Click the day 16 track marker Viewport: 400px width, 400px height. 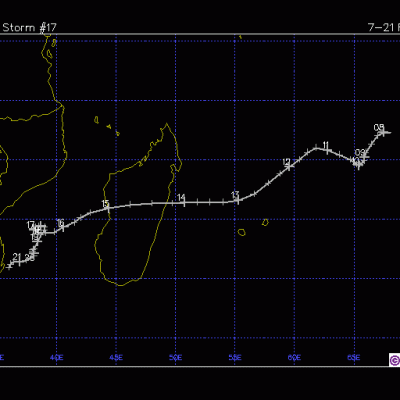pos(63,227)
